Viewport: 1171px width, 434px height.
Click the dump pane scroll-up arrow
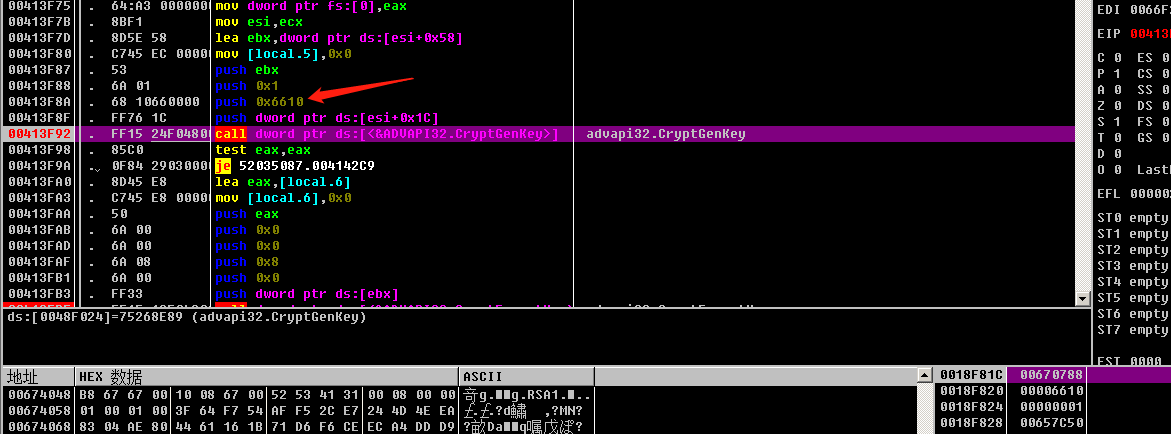coord(923,376)
